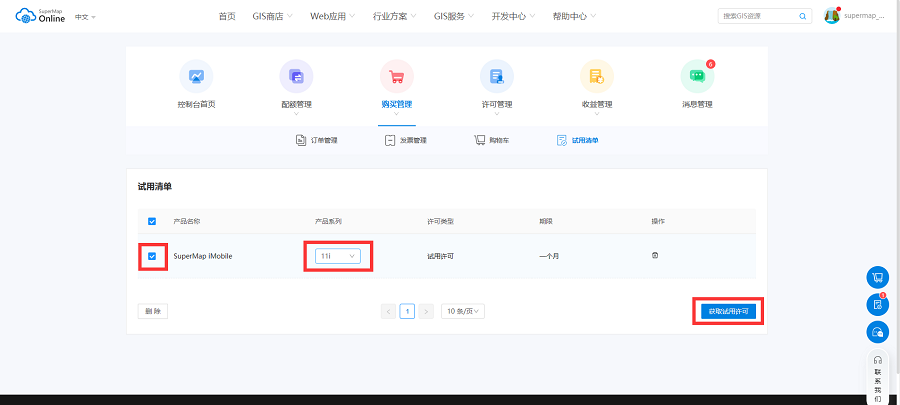This screenshot has width=900, height=405.
Task: Click the 获取试用许可 button
Action: pyautogui.click(x=728, y=311)
